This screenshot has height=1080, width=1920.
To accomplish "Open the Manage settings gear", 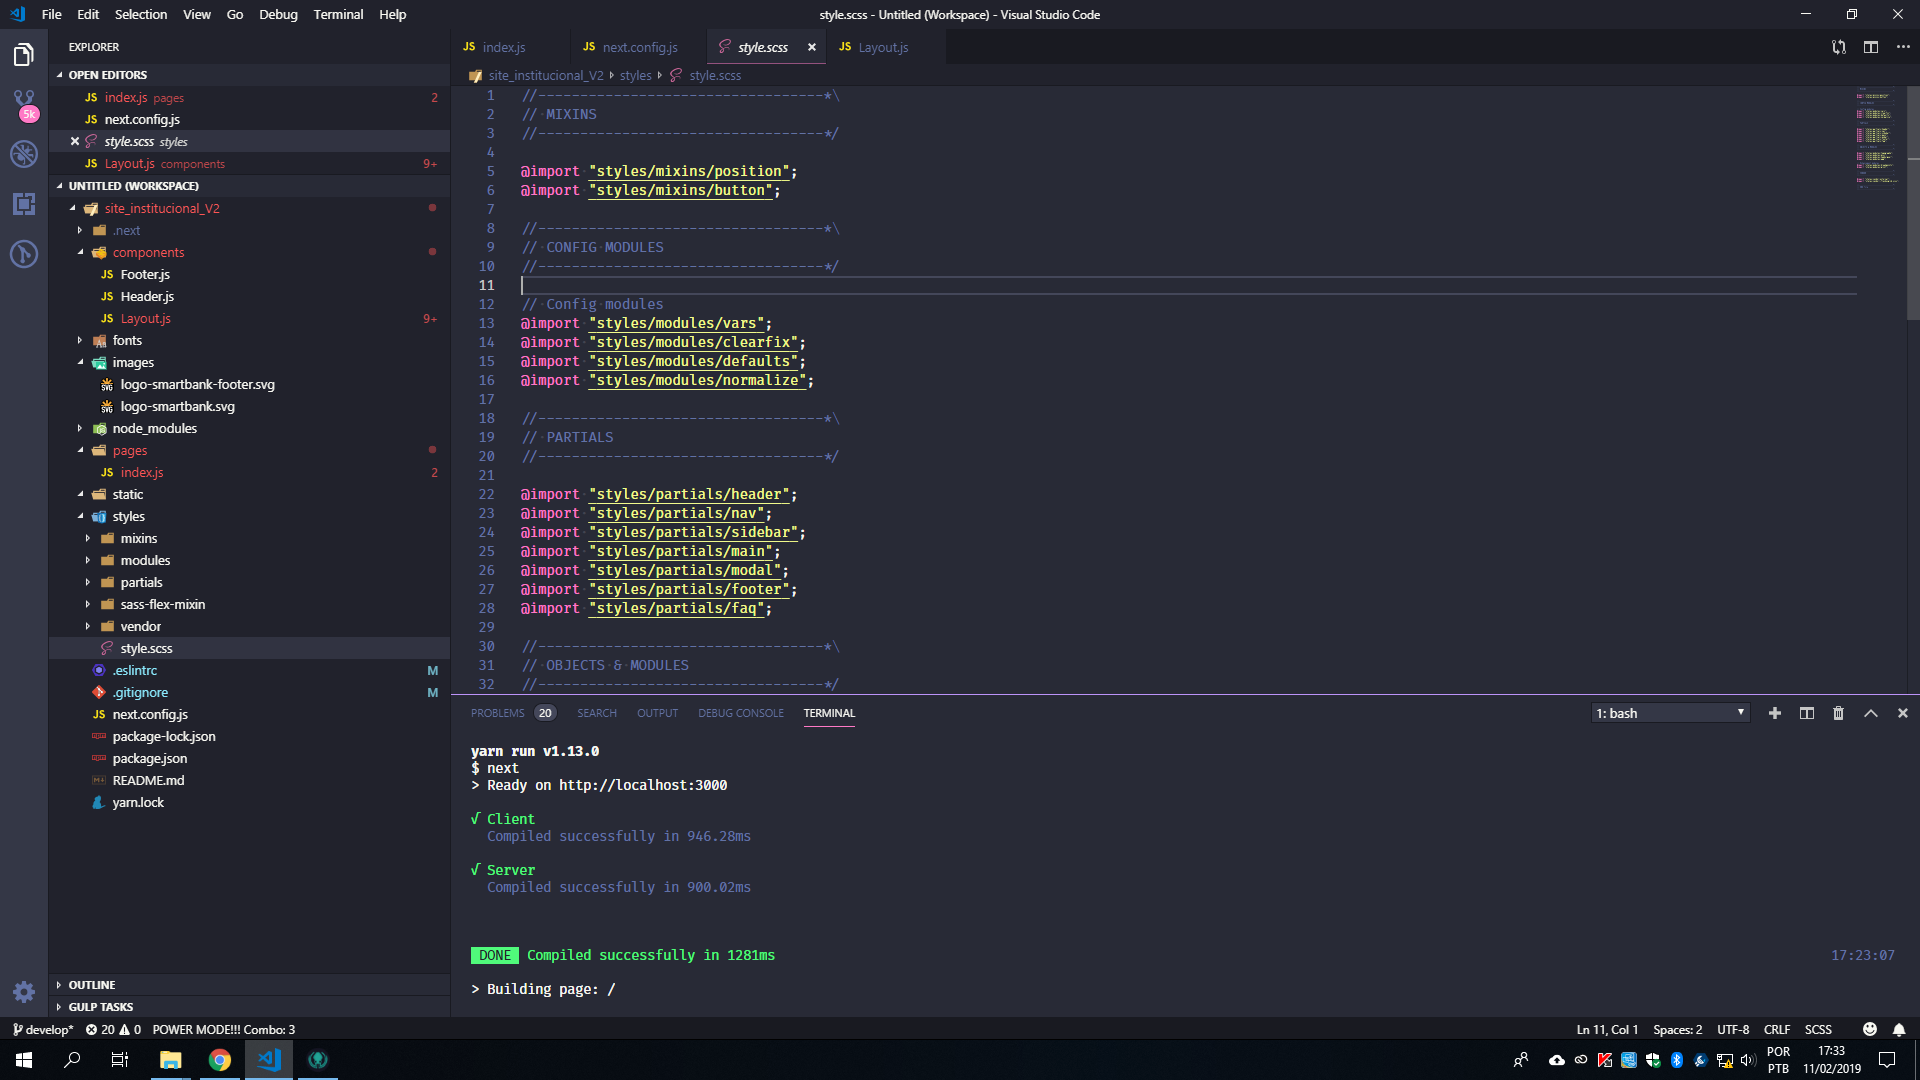I will tap(24, 991).
